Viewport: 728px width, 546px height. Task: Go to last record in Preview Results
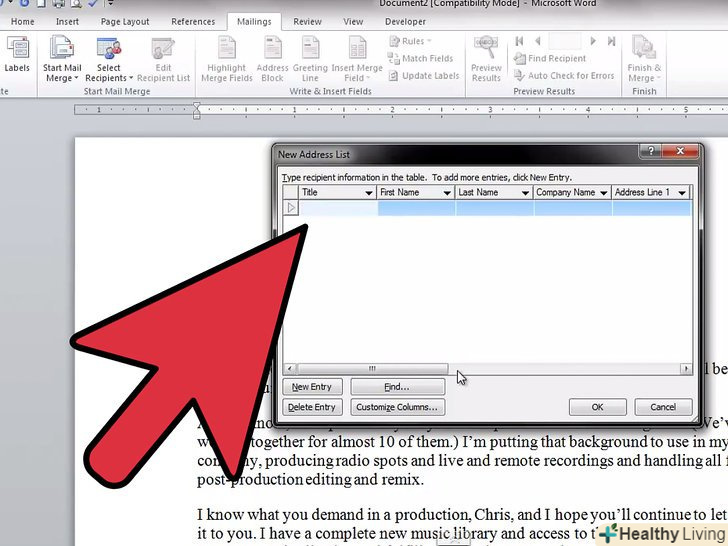(611, 41)
